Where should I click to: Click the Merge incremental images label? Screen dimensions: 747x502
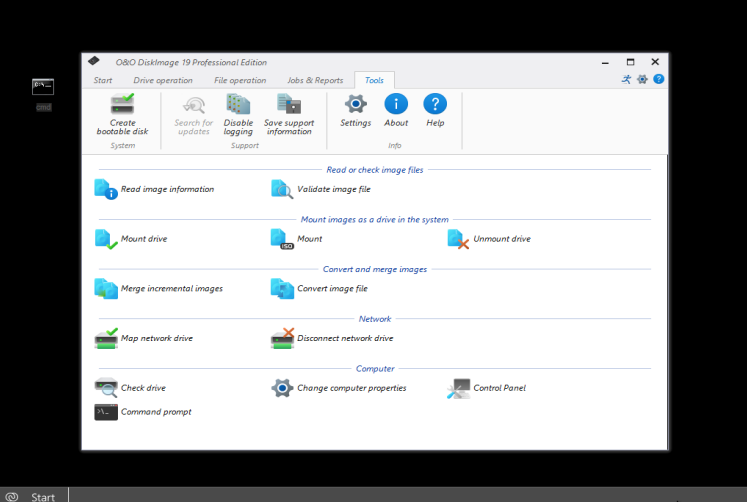172,289
